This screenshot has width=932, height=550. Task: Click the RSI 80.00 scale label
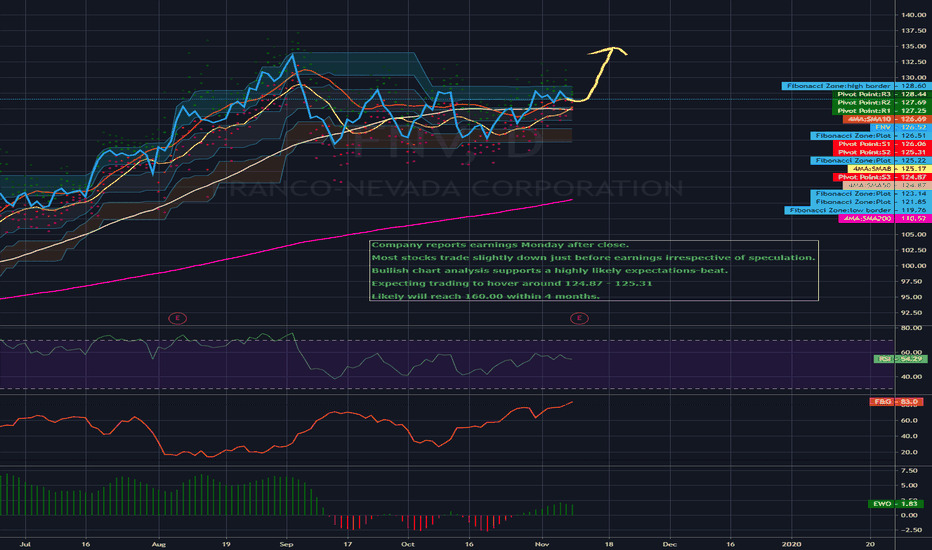pos(912,328)
